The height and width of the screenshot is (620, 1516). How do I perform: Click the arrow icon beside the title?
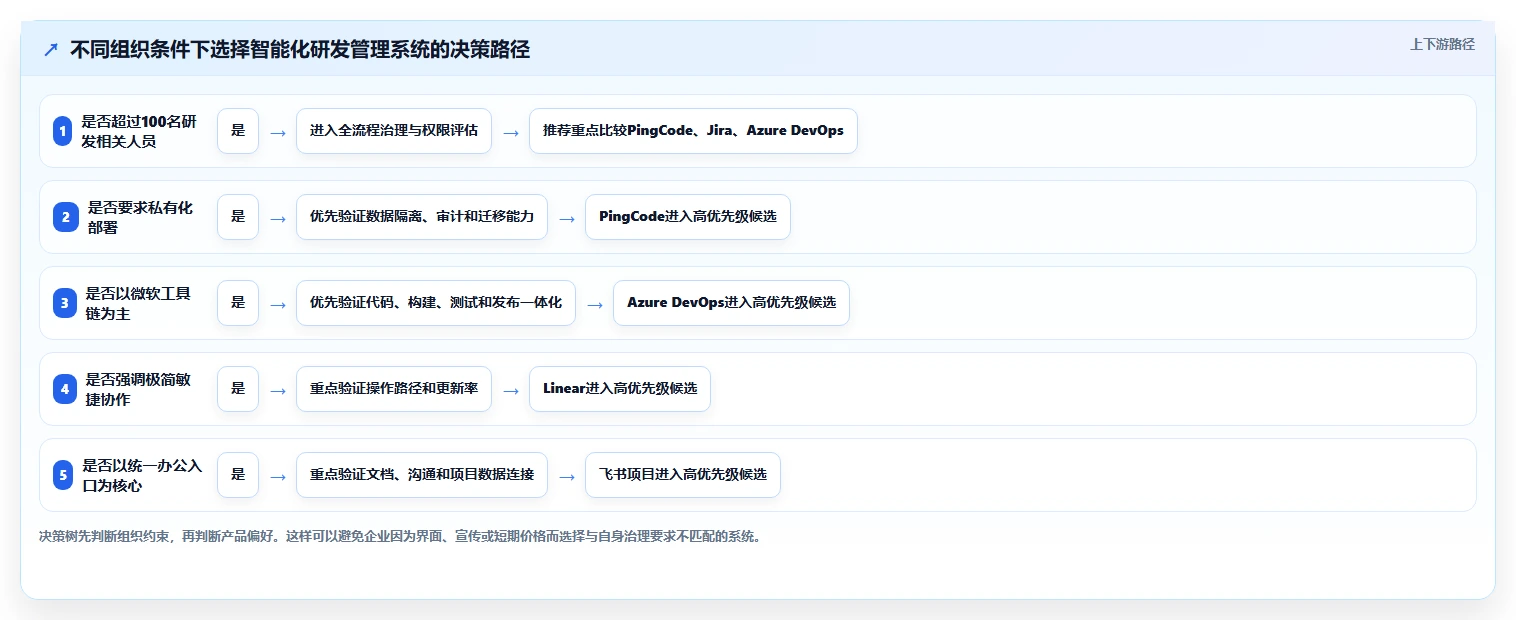pyautogui.click(x=51, y=50)
